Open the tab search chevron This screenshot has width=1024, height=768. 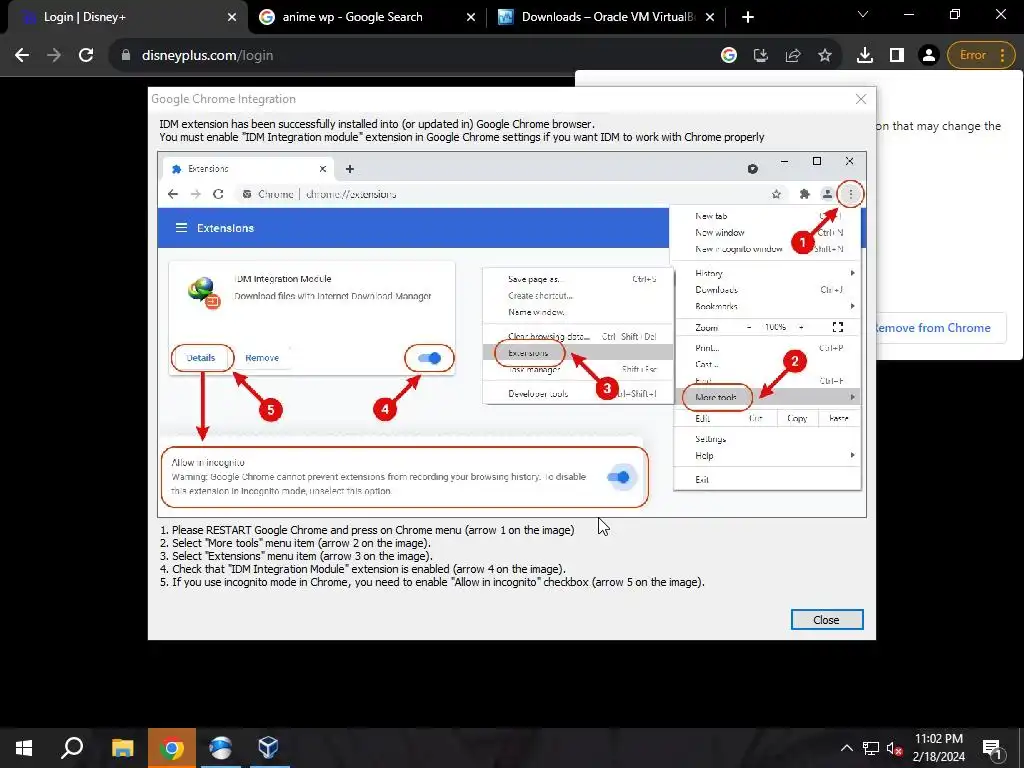[x=863, y=14]
